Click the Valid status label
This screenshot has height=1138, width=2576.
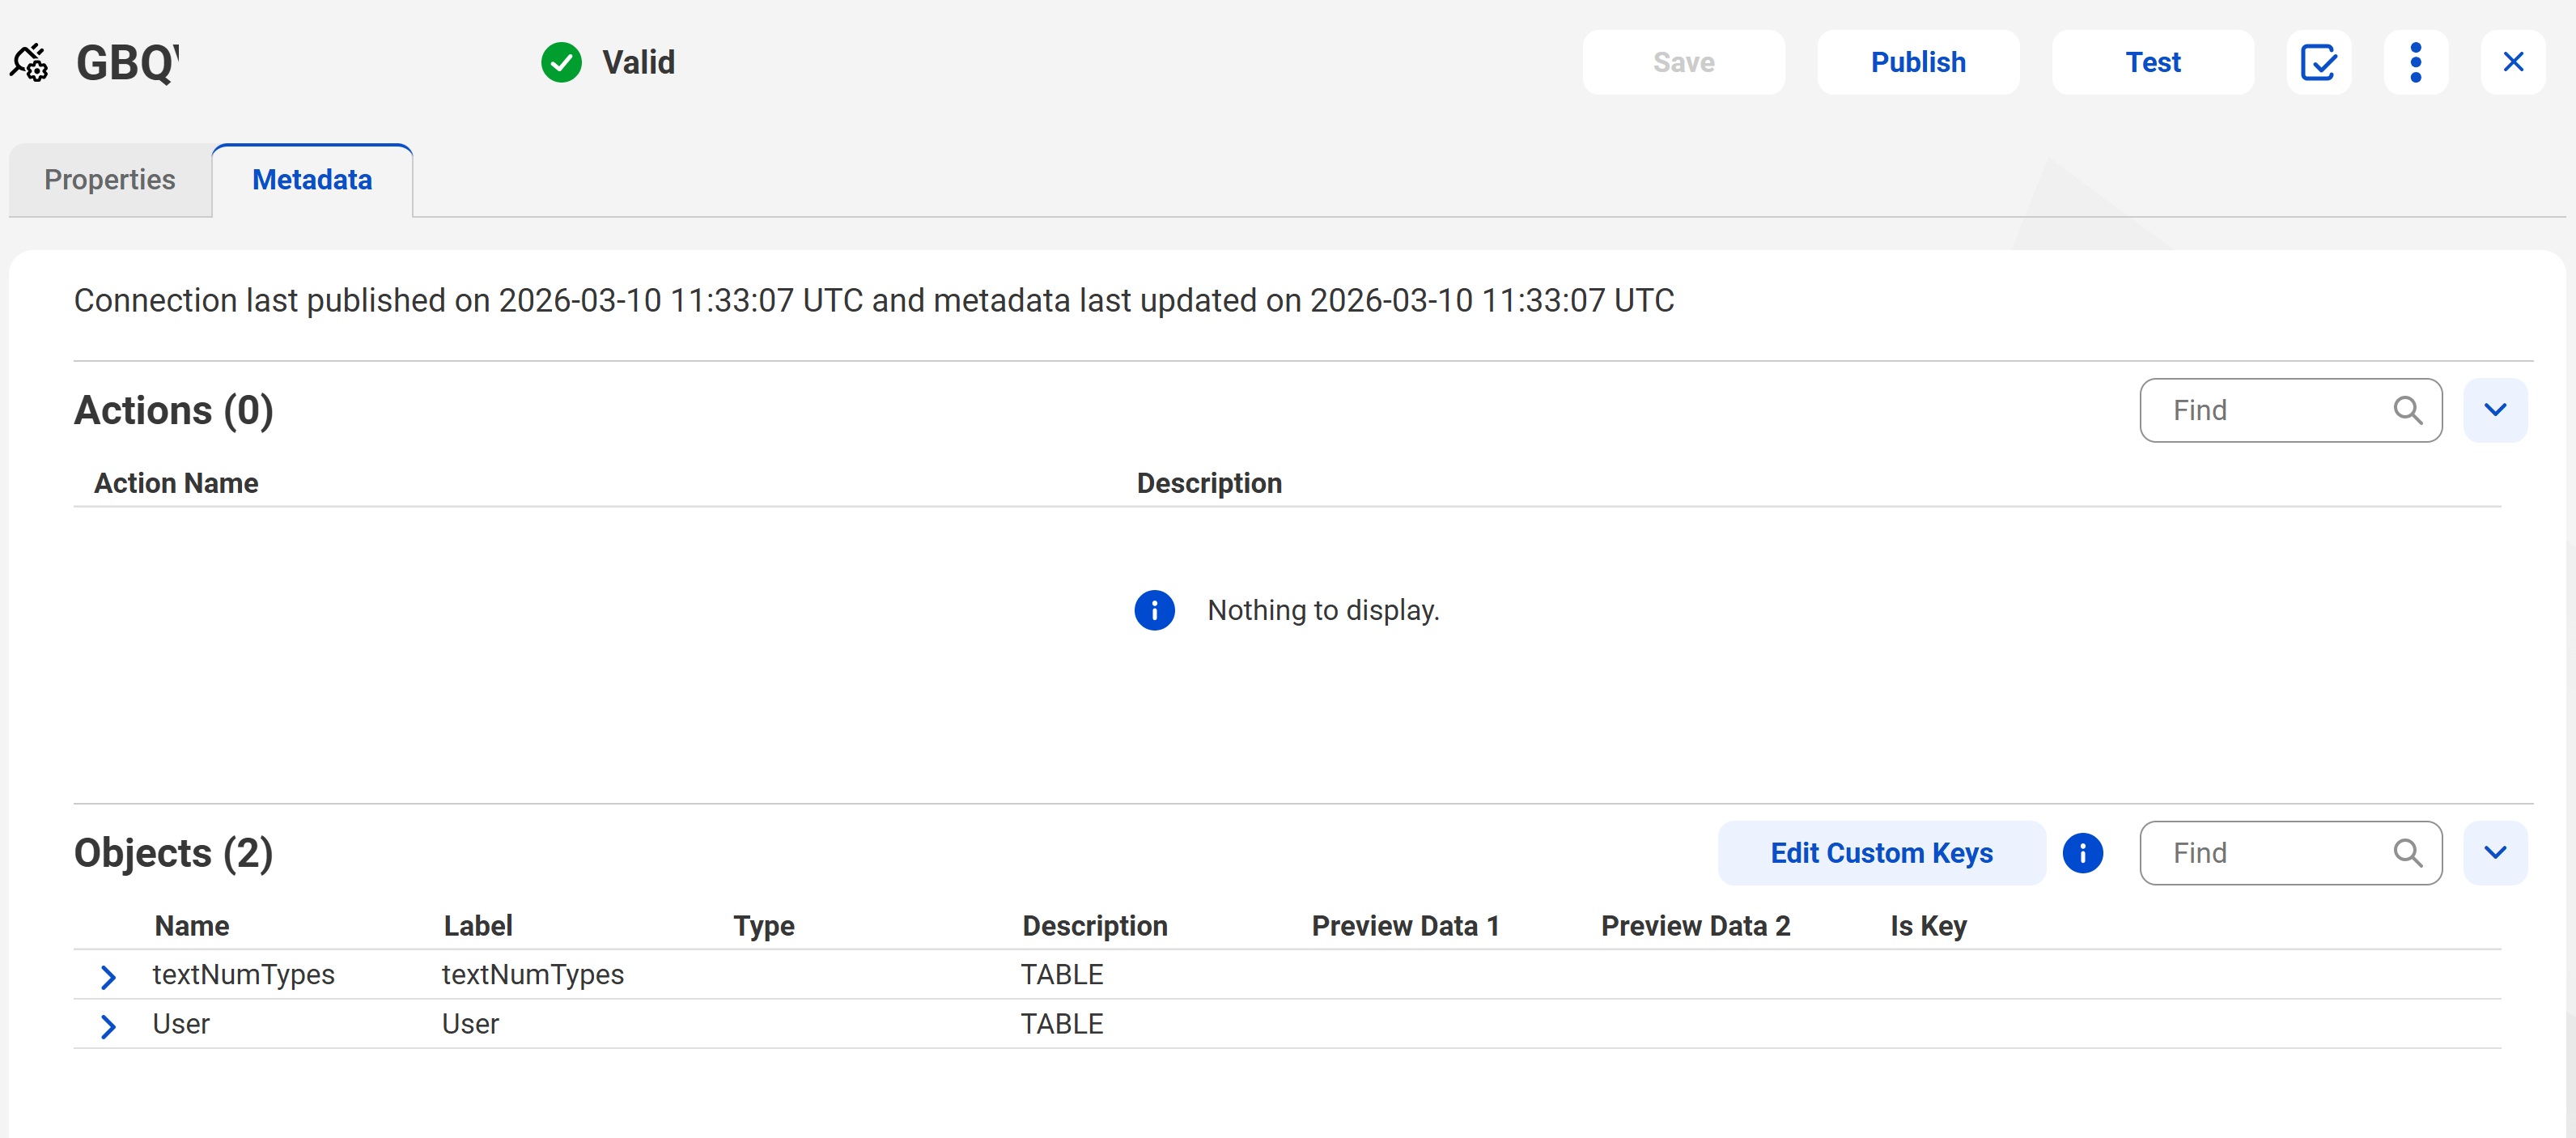point(638,62)
